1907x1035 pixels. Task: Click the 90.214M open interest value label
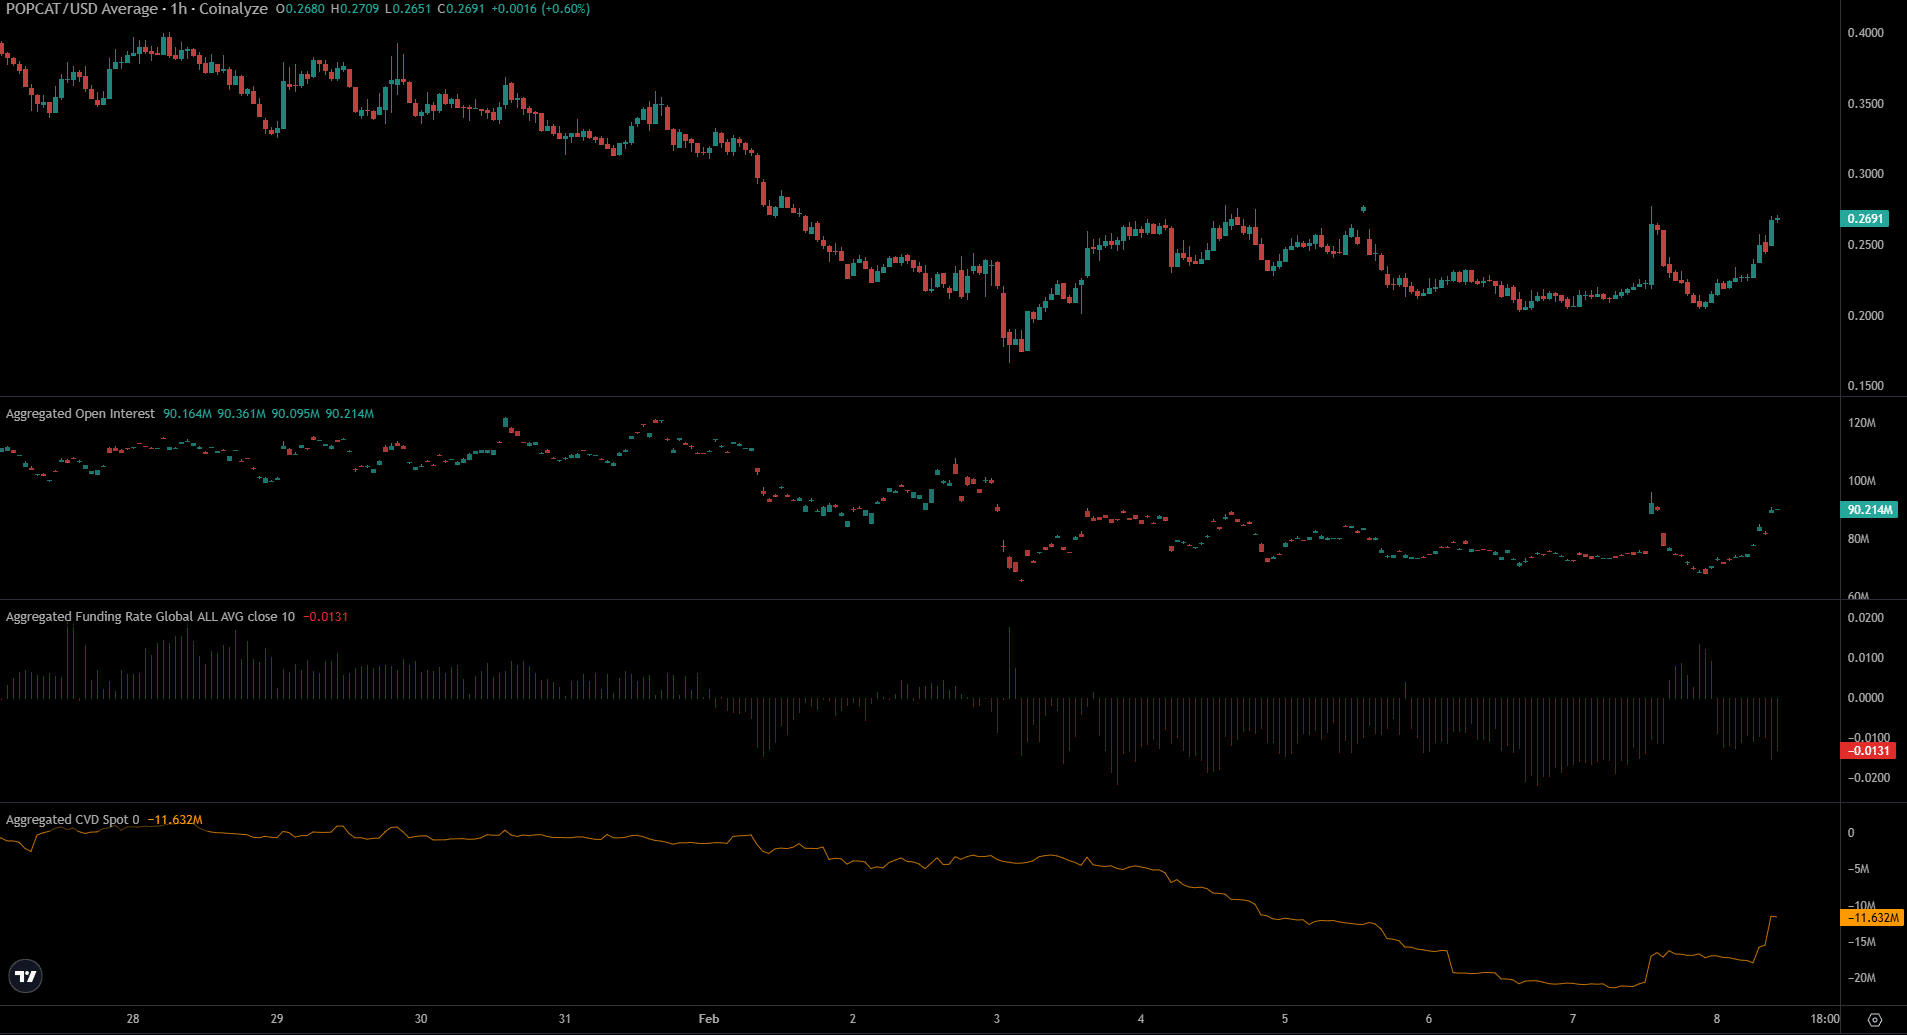click(1869, 510)
